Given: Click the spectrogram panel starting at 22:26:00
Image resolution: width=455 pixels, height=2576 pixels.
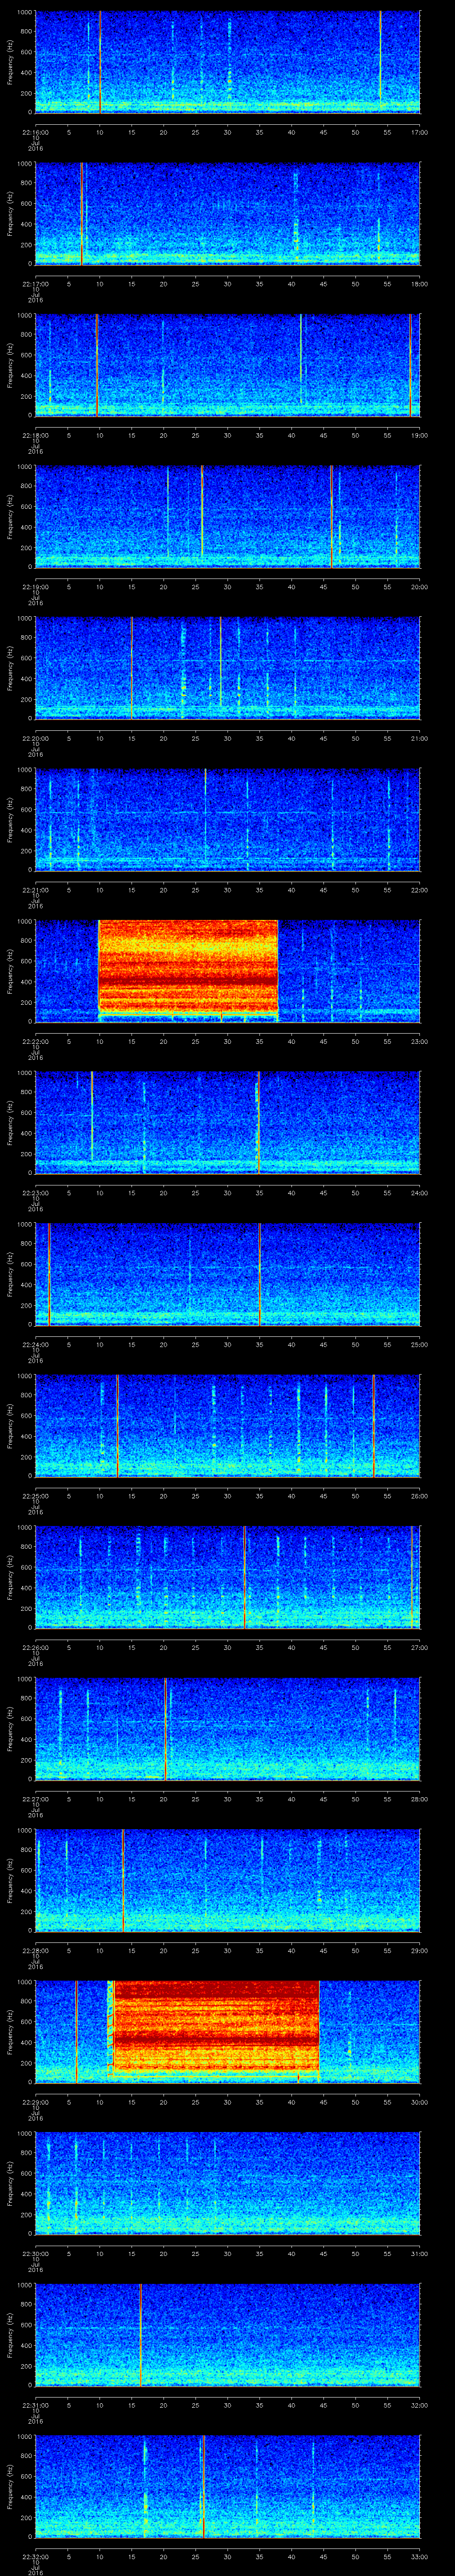Looking at the screenshot, I should 228,1577.
